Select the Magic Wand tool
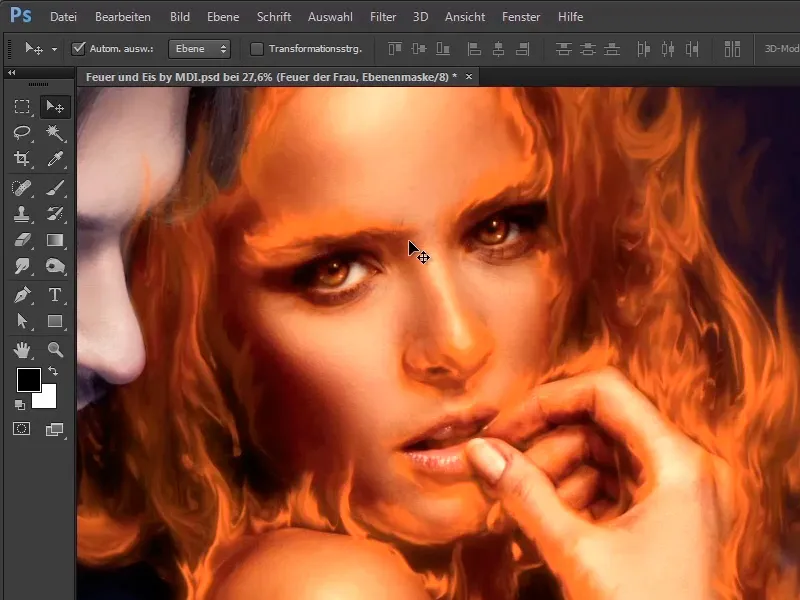 click(55, 133)
